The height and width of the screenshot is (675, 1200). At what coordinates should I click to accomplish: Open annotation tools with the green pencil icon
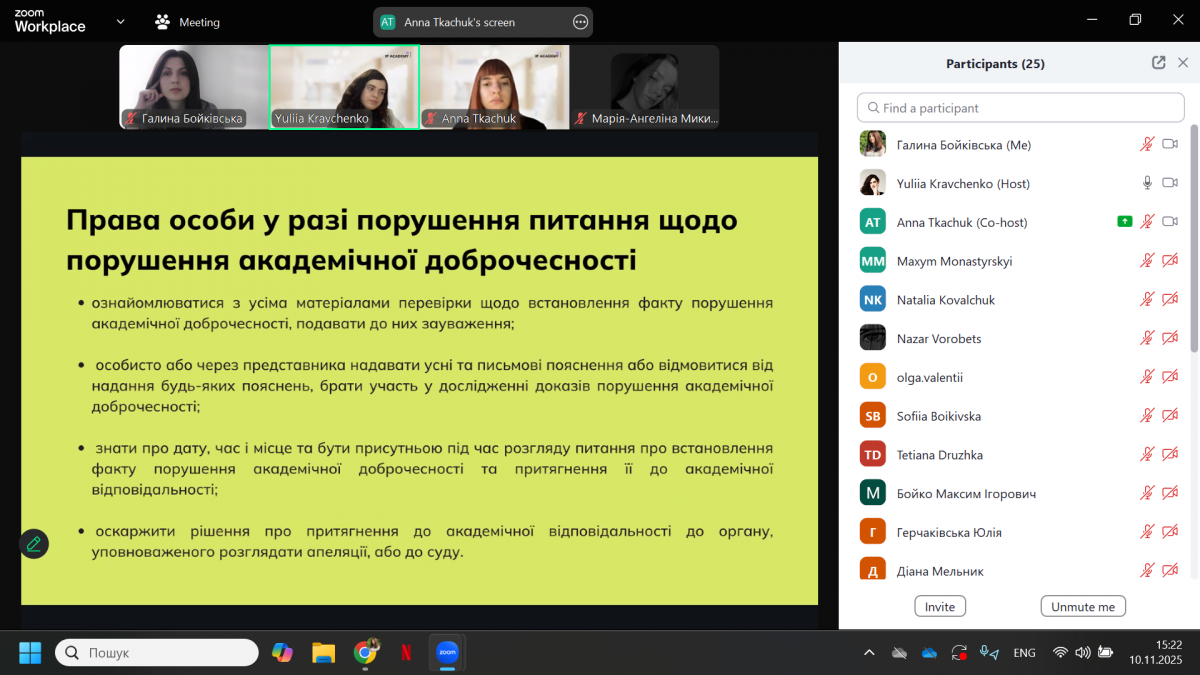[x=34, y=543]
